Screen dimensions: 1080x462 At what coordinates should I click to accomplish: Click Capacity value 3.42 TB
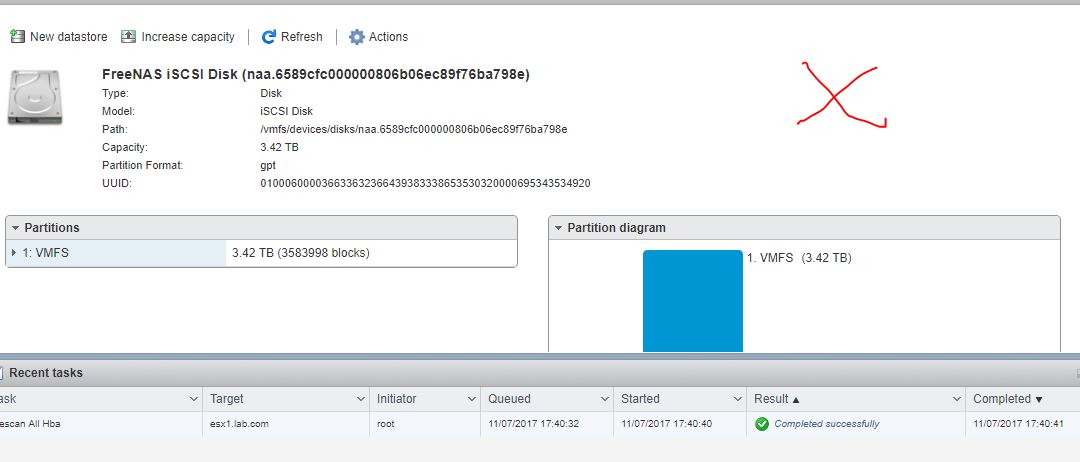point(279,147)
